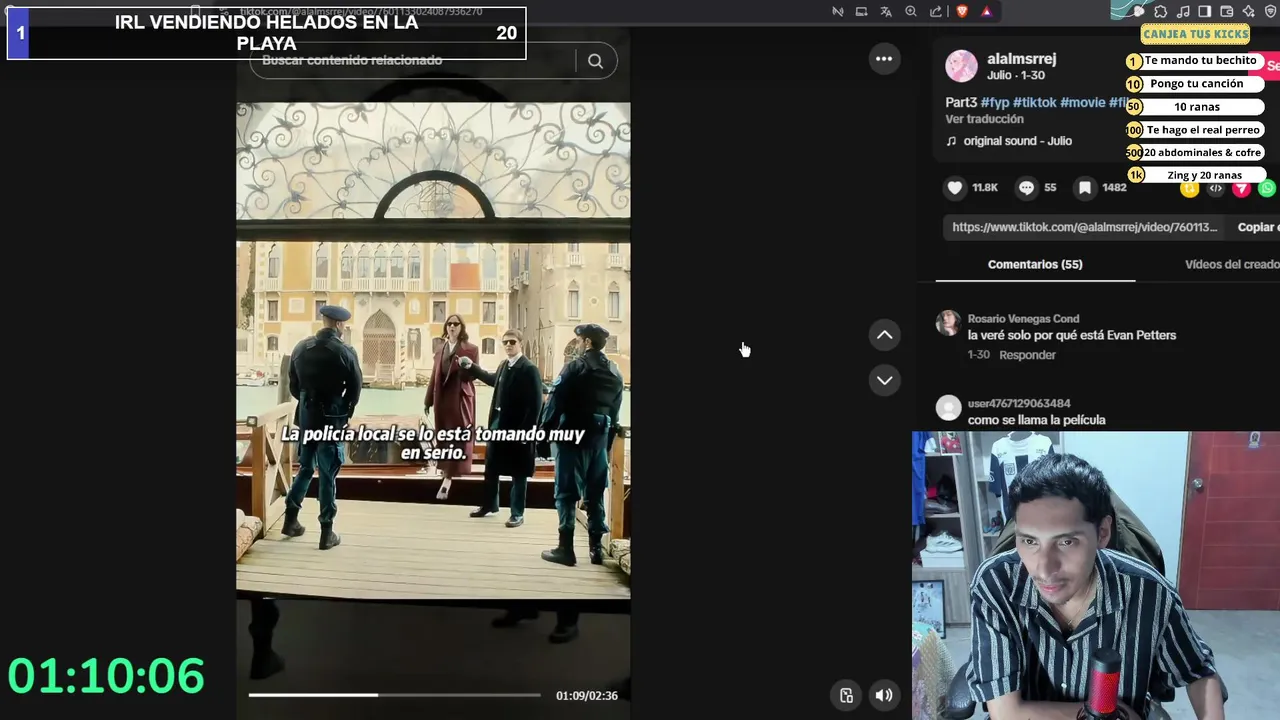Open the Brave wallet icon
Image resolution: width=1280 pixels, height=720 pixels.
(1227, 12)
